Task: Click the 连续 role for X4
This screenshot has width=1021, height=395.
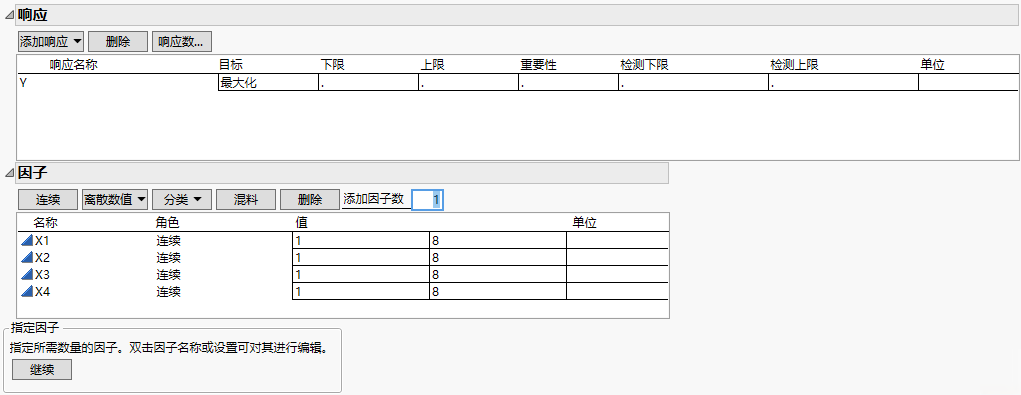Action: pos(169,292)
